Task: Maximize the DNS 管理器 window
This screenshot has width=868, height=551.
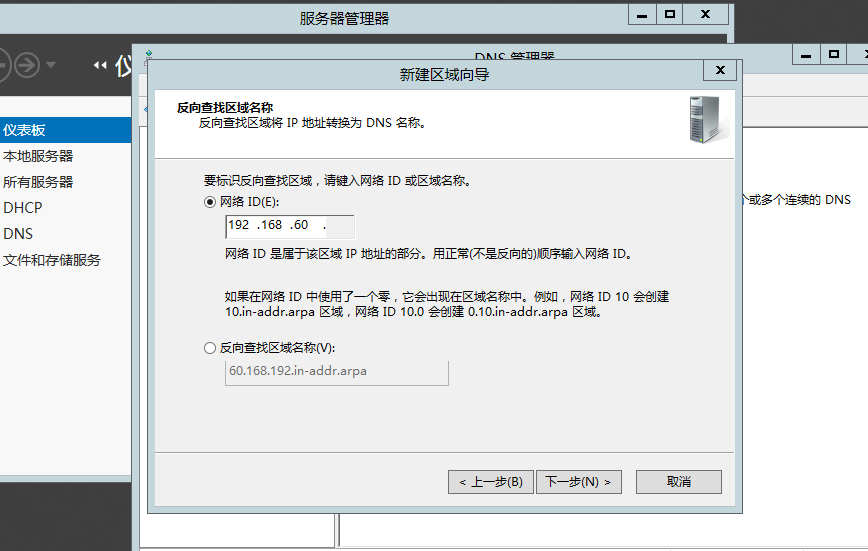Action: point(834,55)
